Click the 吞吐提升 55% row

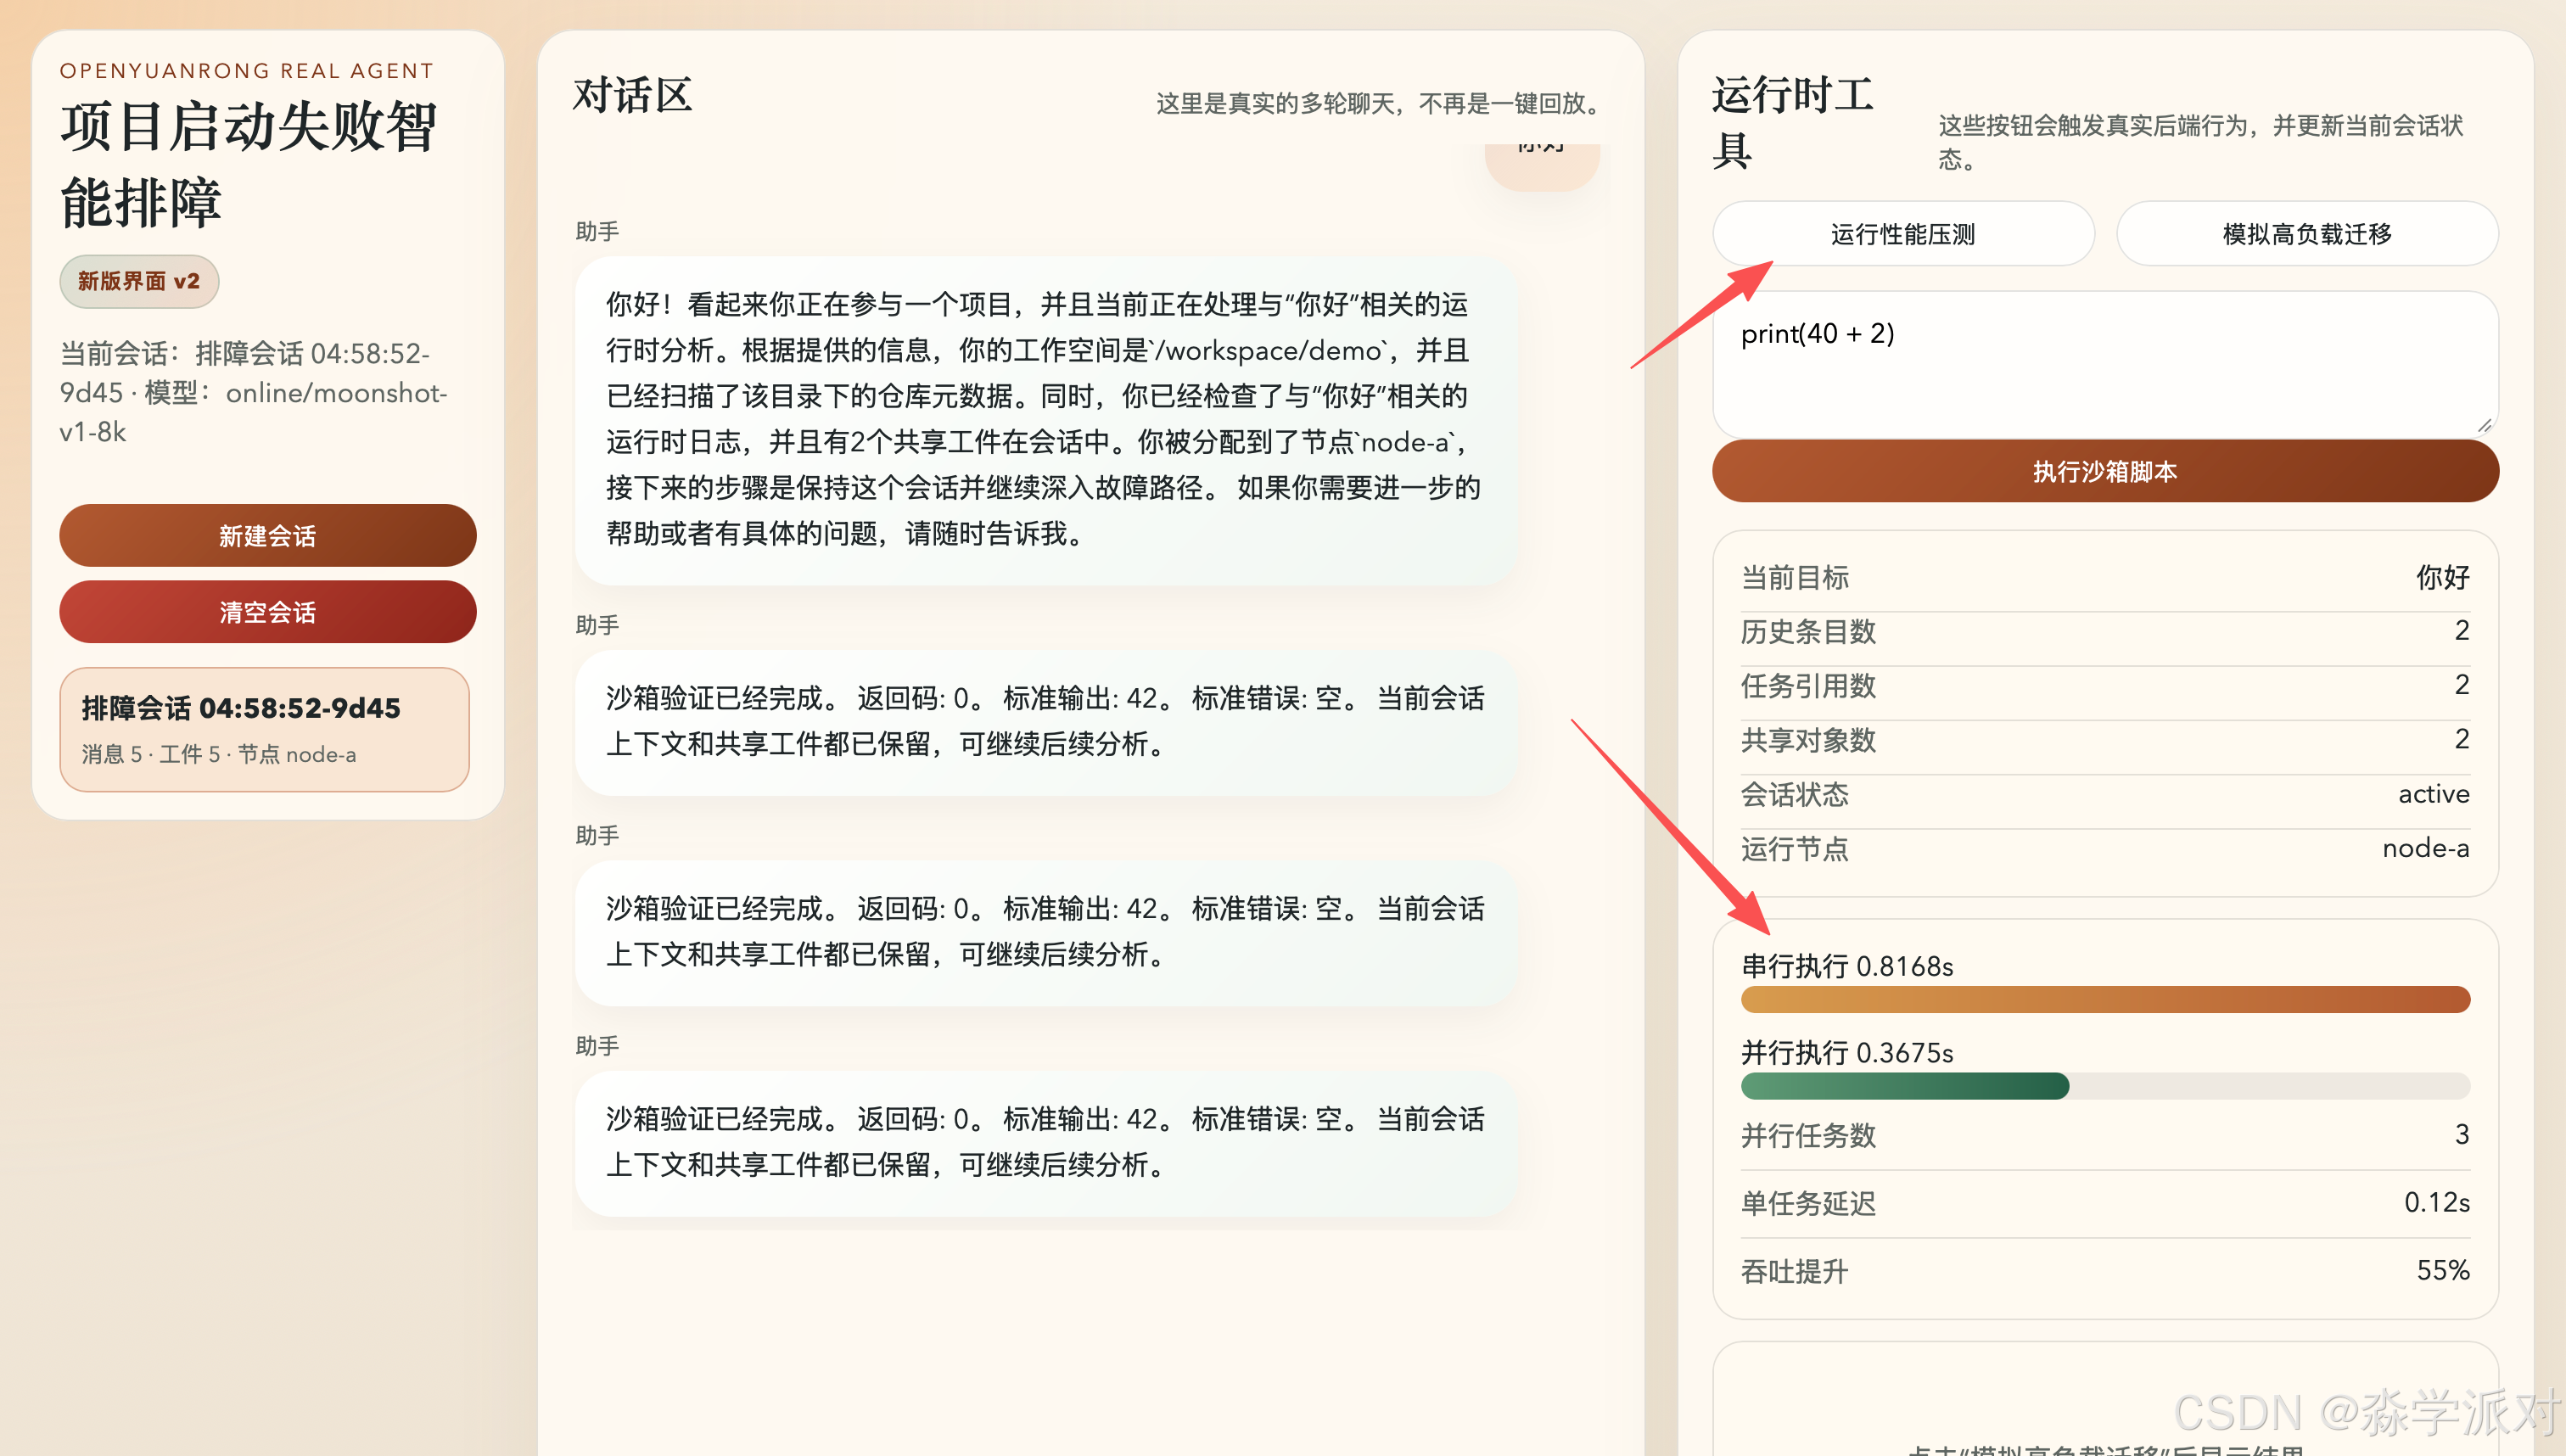pos(2104,1271)
